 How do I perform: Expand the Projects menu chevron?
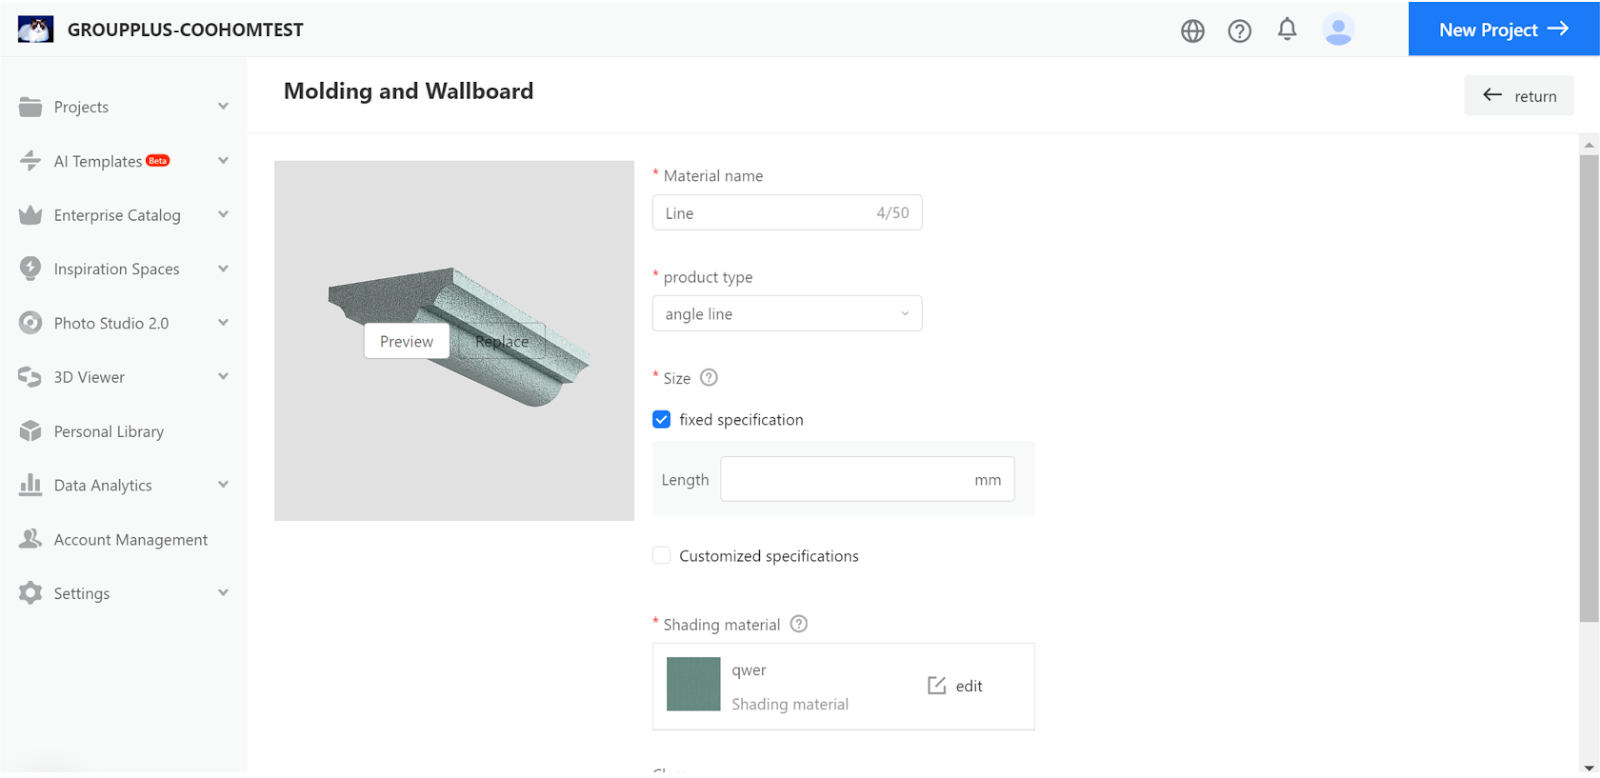pyautogui.click(x=223, y=106)
